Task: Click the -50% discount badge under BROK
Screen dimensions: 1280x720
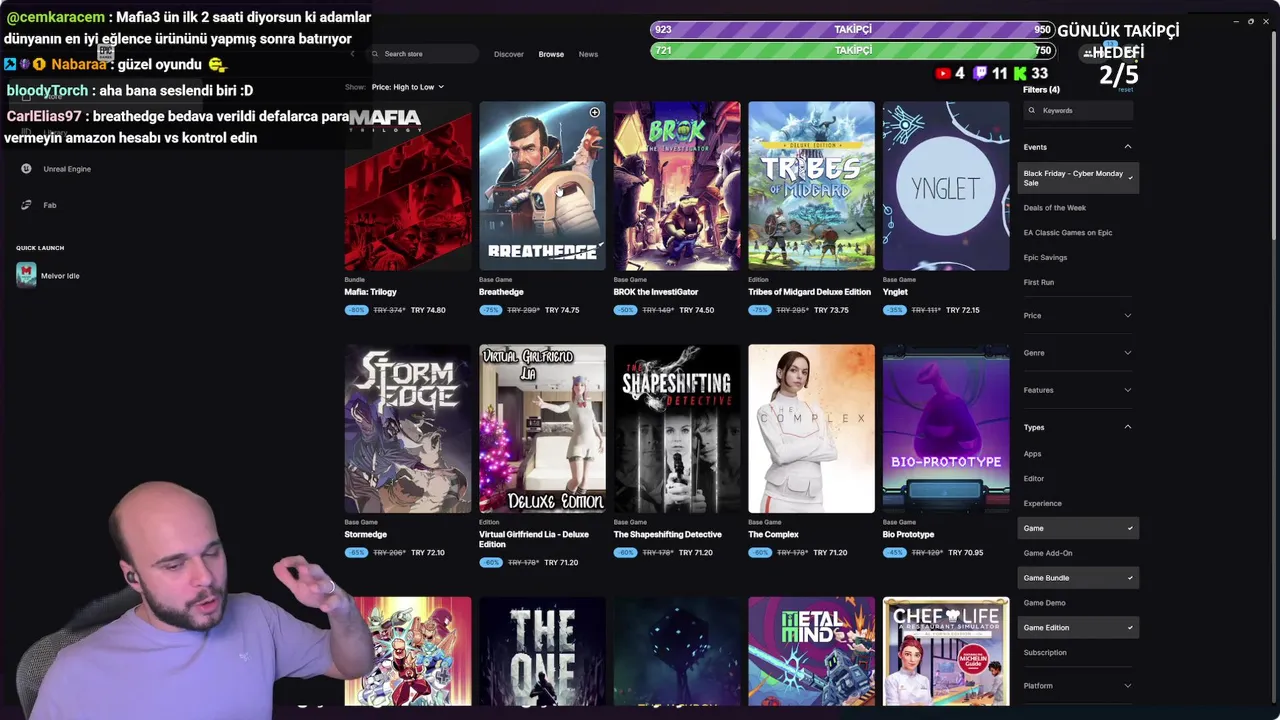Action: [625, 310]
